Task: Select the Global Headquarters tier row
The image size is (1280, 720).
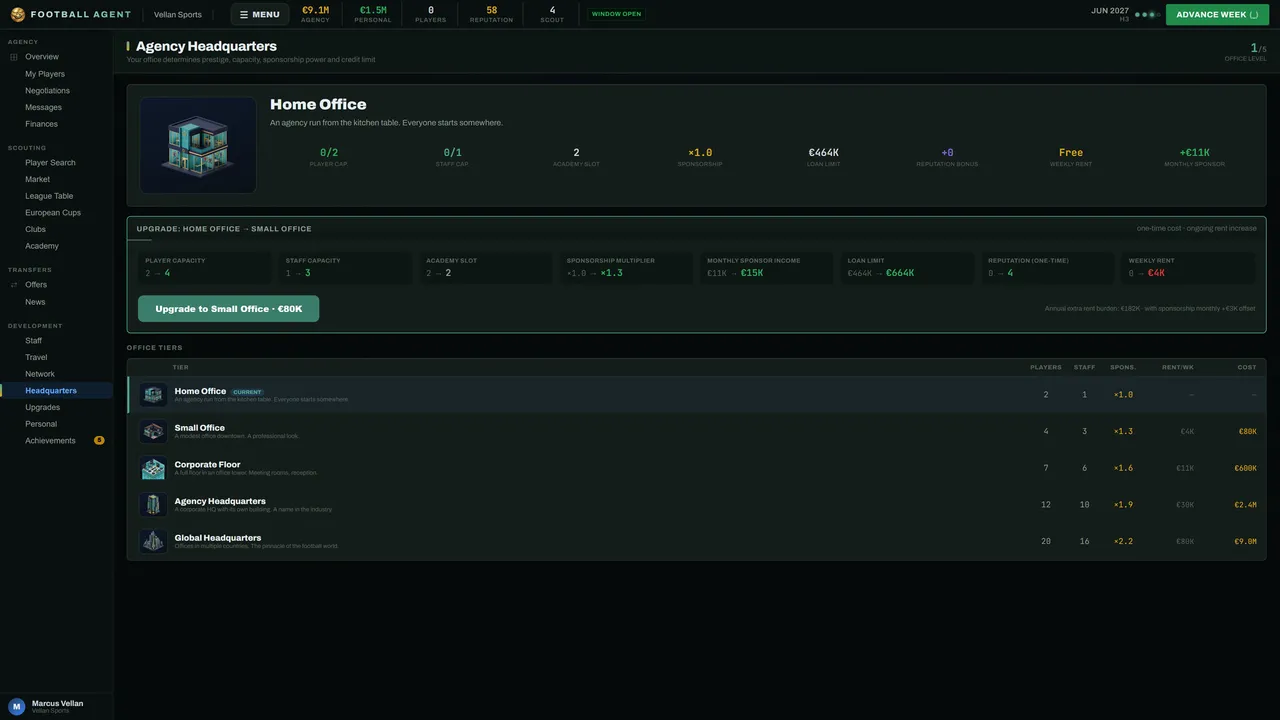Action: (696, 541)
